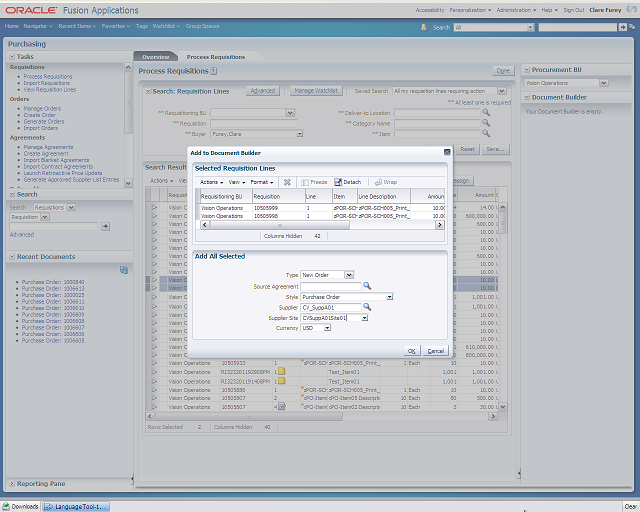
Task: Open the Supplier Site dropdown
Action: [364, 318]
